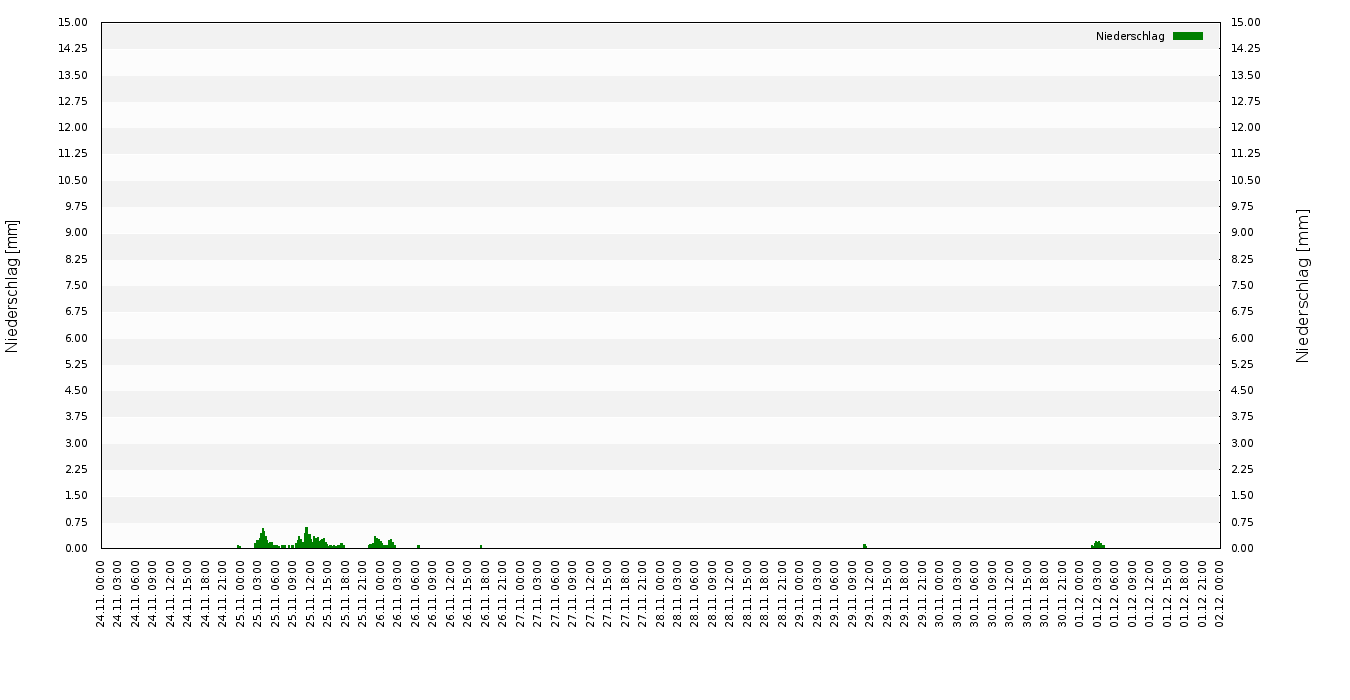Screen dimensions: 1350x700
Task: Select the isolated bar at 29.11. 12:00
Action: point(864,546)
